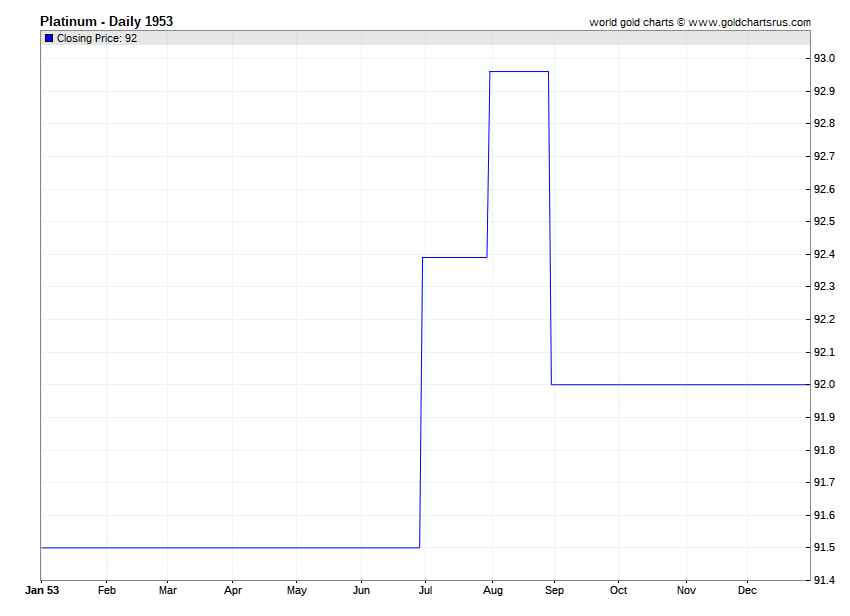Select the 'May' x-axis label

pyautogui.click(x=297, y=591)
